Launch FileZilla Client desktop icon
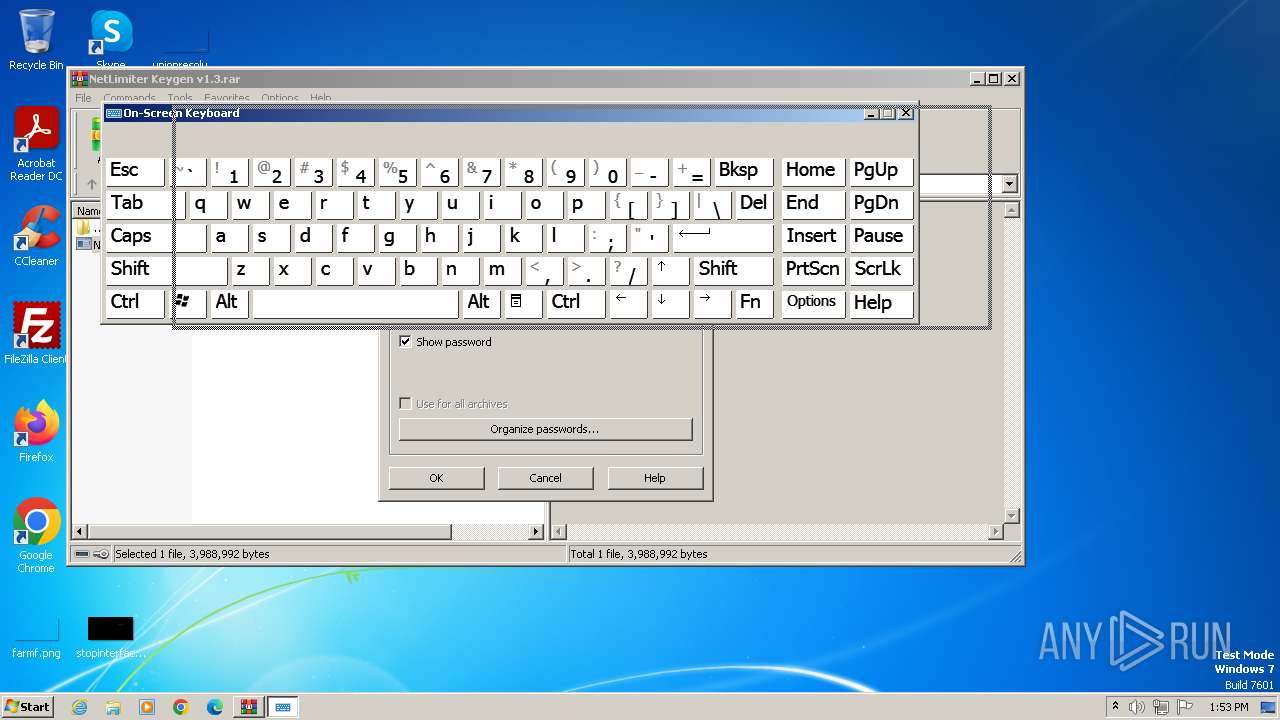 (x=36, y=334)
